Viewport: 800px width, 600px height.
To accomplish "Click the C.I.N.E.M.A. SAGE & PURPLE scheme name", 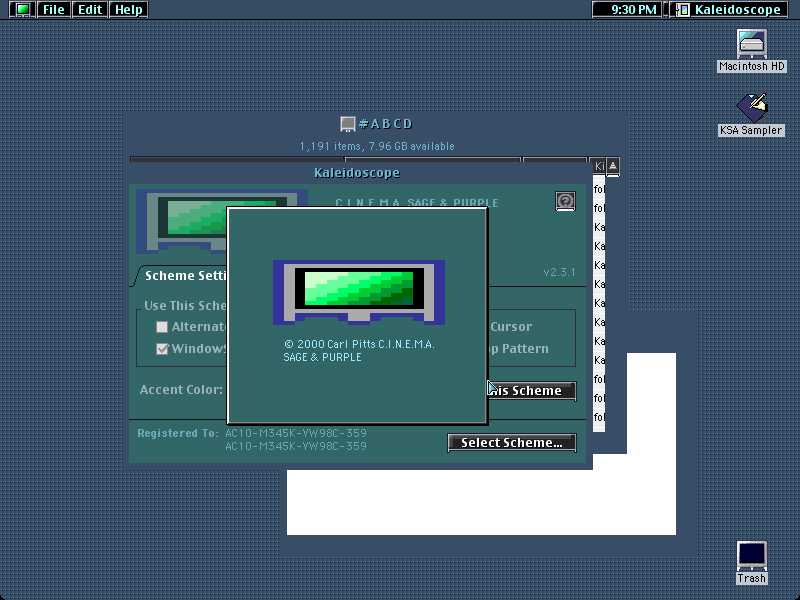I will coord(417,203).
